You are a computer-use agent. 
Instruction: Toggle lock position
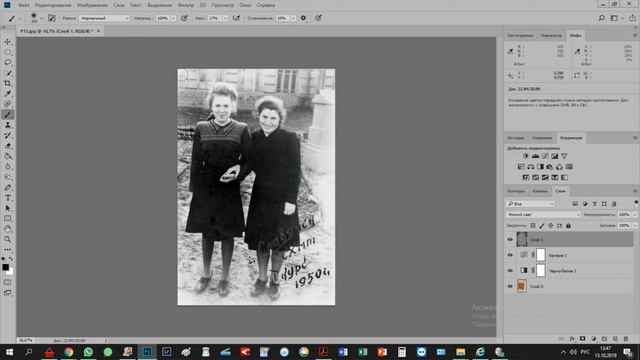pyautogui.click(x=551, y=225)
